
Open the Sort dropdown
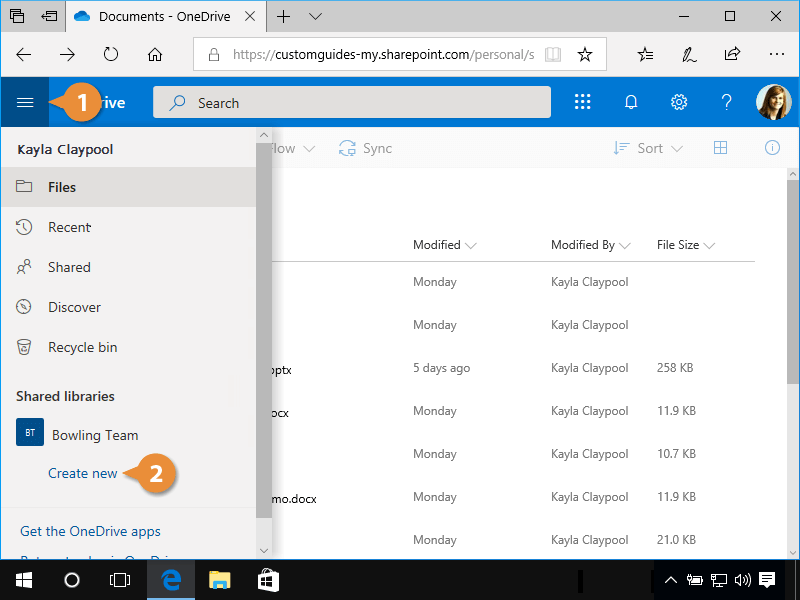[x=648, y=148]
